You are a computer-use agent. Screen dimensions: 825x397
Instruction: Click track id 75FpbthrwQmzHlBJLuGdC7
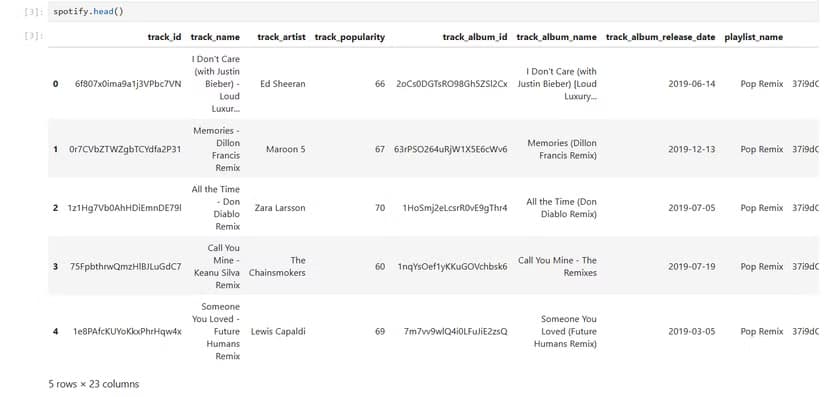[126, 267]
